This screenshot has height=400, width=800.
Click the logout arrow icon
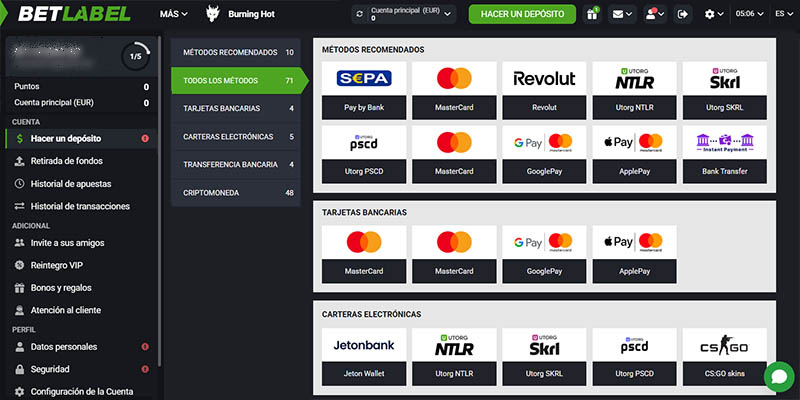point(683,14)
